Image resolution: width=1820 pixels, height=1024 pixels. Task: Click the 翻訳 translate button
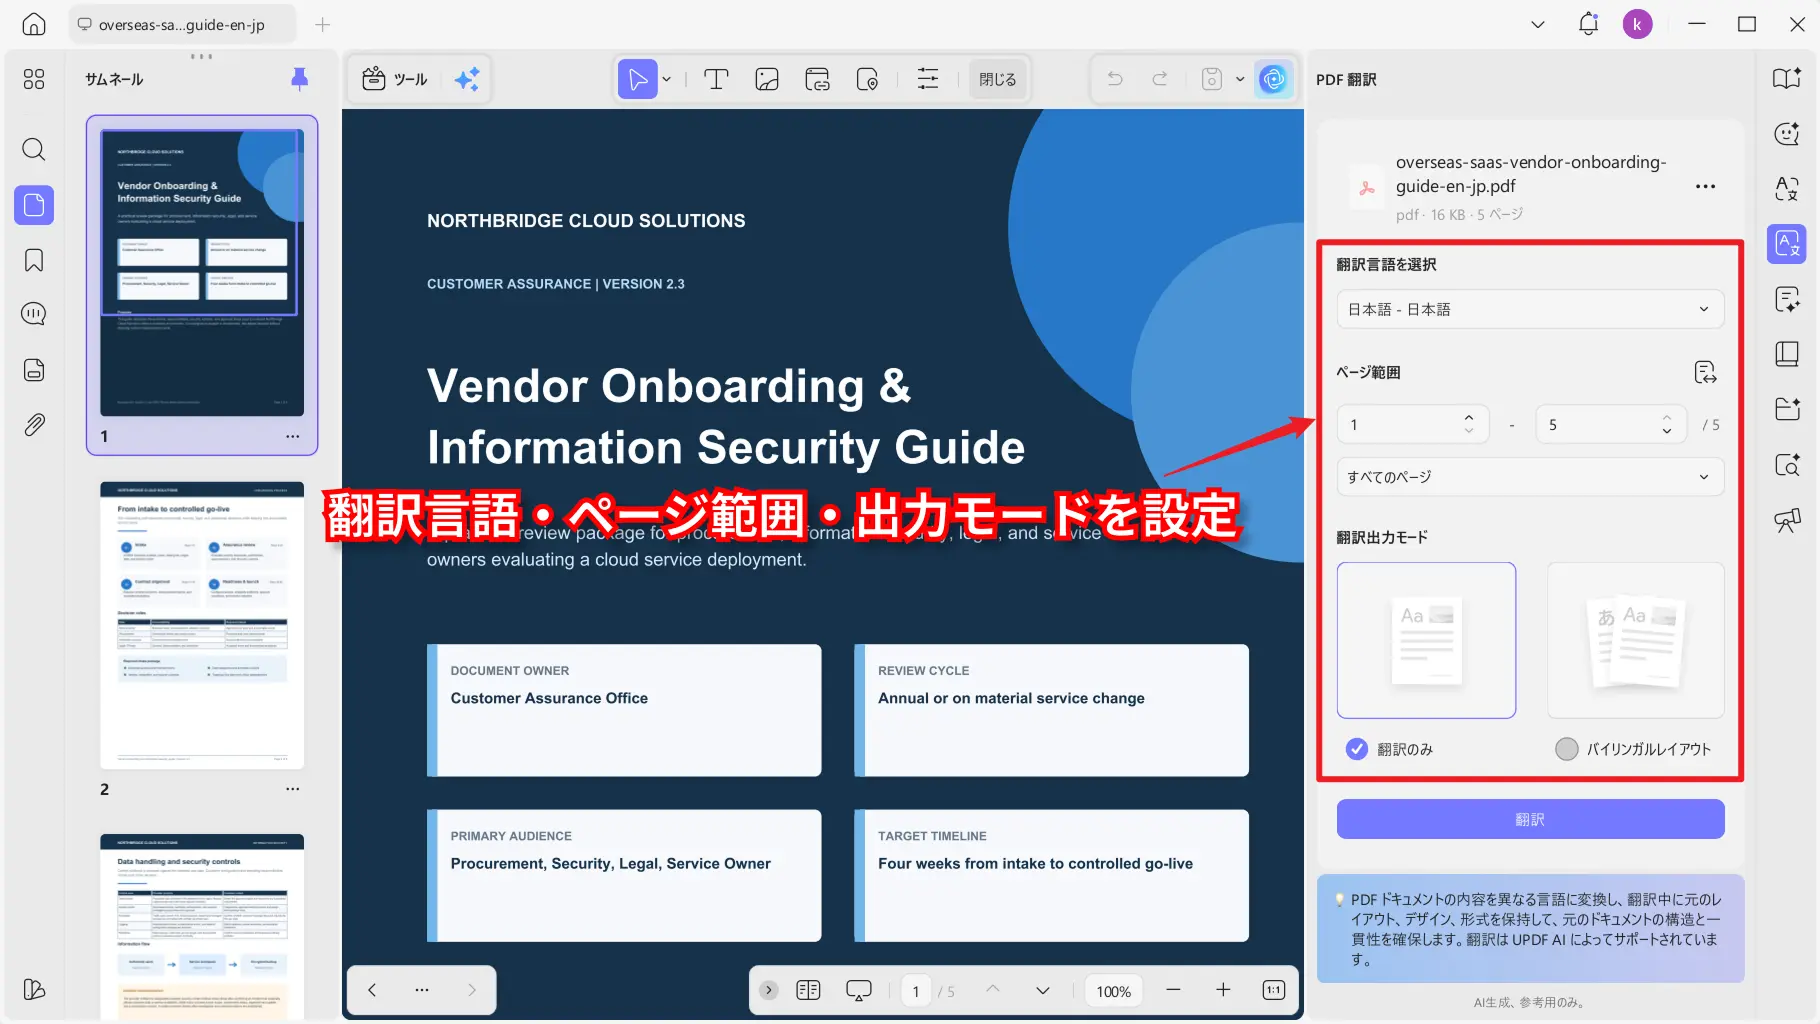tap(1530, 819)
